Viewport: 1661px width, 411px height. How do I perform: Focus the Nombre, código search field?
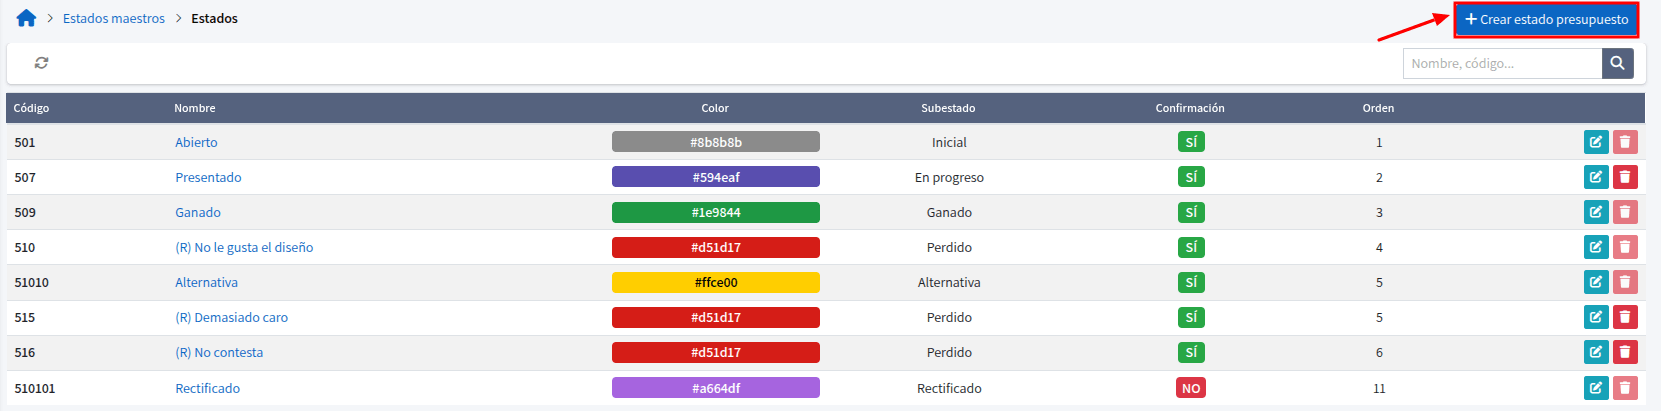pyautogui.click(x=1503, y=63)
